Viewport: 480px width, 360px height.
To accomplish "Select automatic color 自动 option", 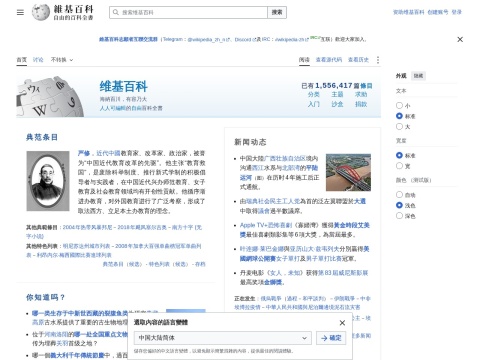I will (x=399, y=195).
